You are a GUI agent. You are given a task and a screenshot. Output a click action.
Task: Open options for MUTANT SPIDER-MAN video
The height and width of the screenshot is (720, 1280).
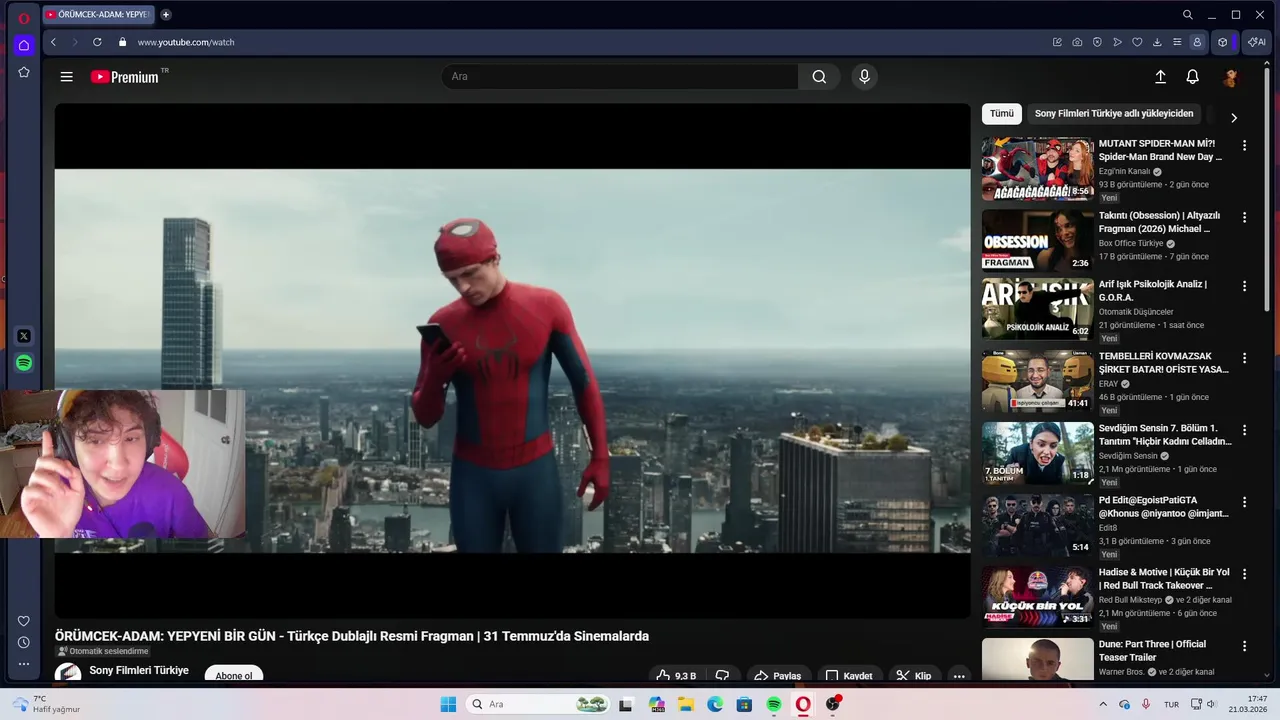pyautogui.click(x=1244, y=146)
